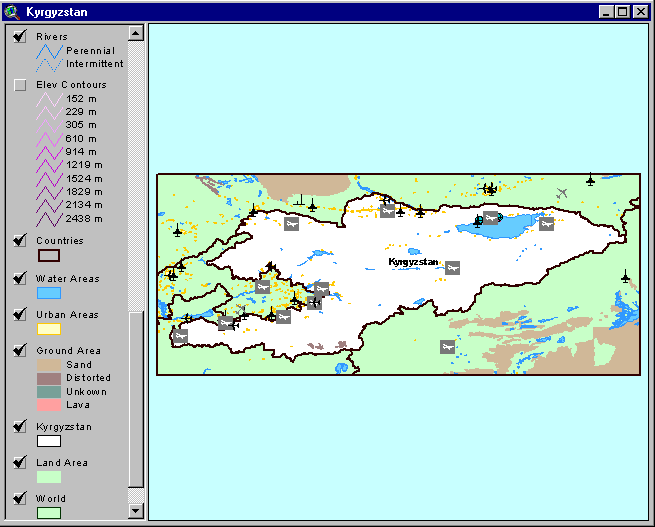Click the Kyrgyzstan white legend swatch
This screenshot has height=527, width=655.
point(49,441)
